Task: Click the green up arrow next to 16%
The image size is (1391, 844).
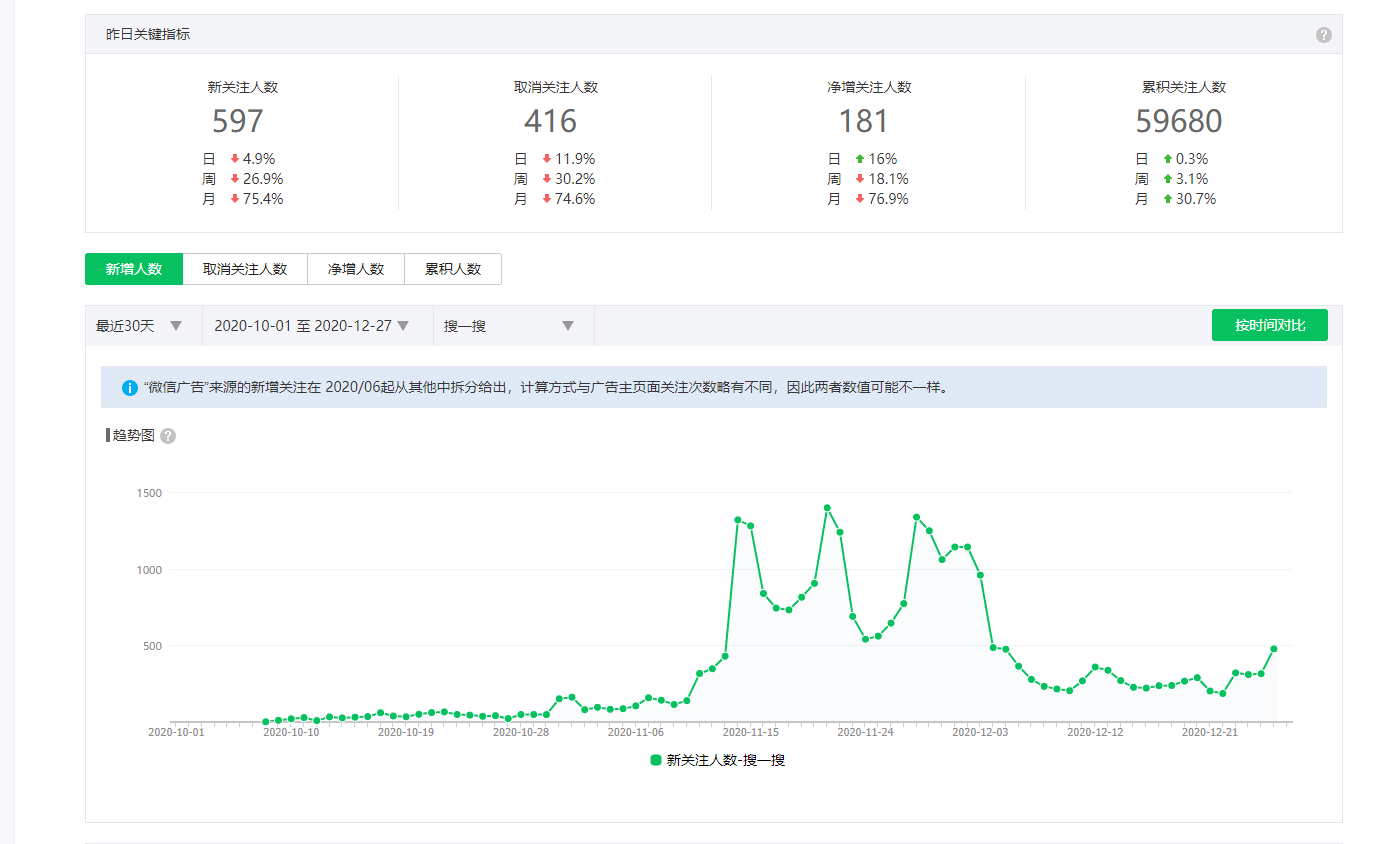Action: click(x=859, y=159)
